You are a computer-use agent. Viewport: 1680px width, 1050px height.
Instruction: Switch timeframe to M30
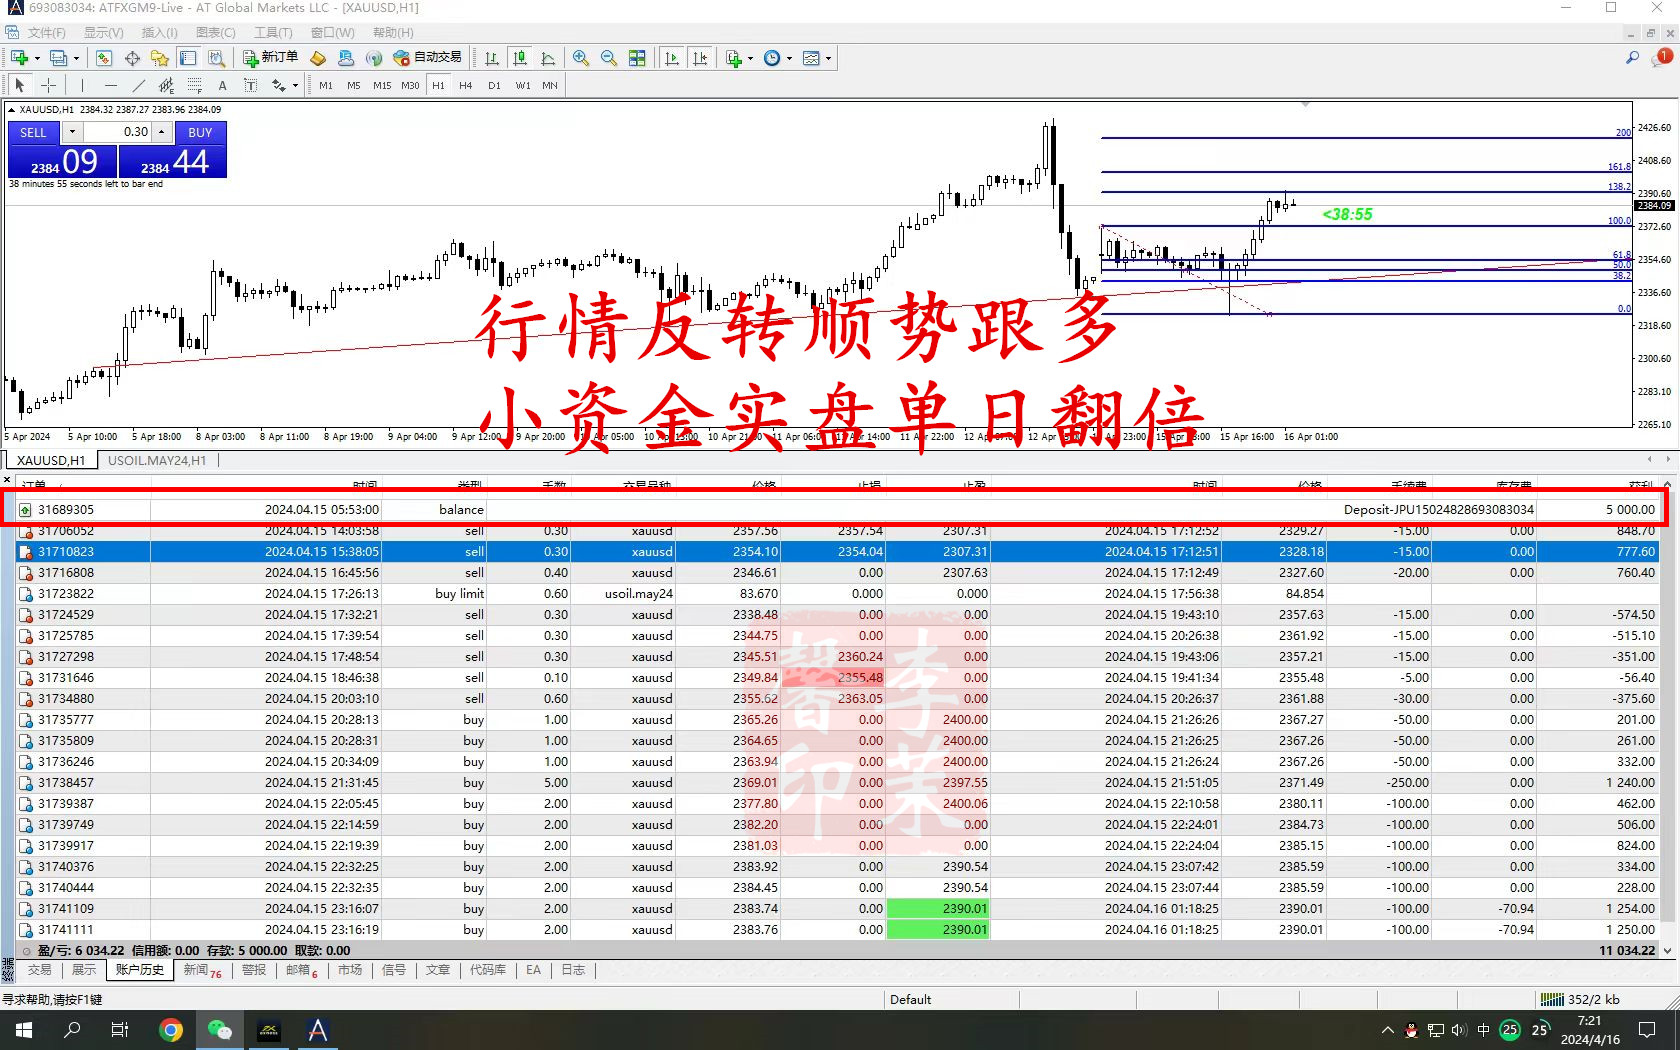[410, 85]
